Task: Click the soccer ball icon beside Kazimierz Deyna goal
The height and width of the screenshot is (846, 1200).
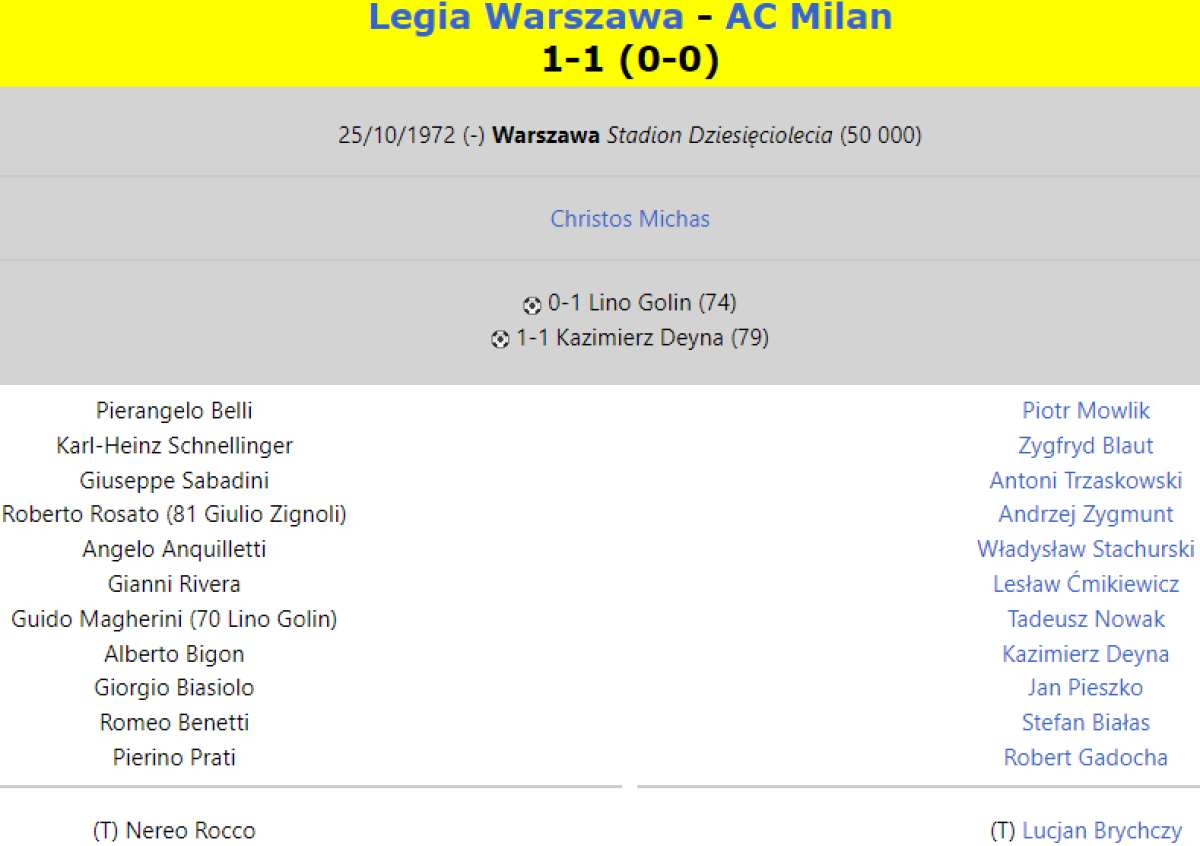Action: tap(500, 340)
